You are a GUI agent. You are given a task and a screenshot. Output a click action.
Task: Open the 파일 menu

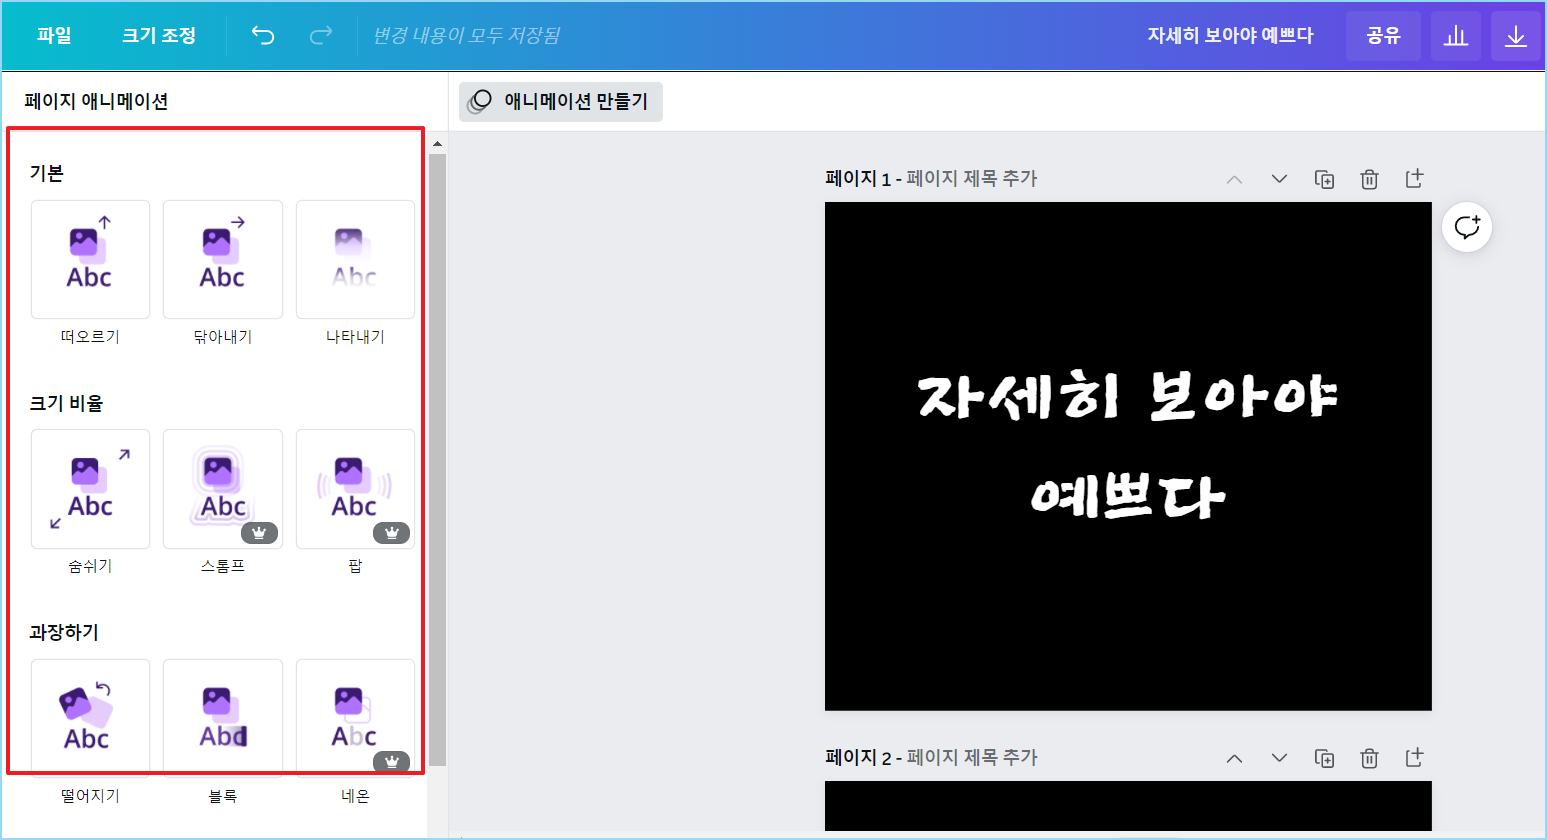point(53,35)
